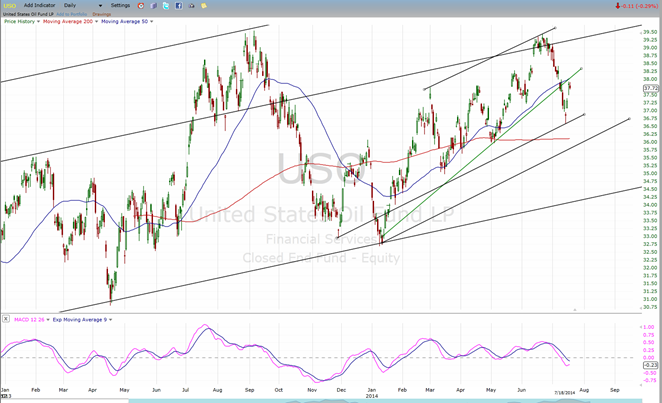Share chart on Twitter
Image resolution: width=662 pixels, height=403 pixels.
[x=166, y=6]
